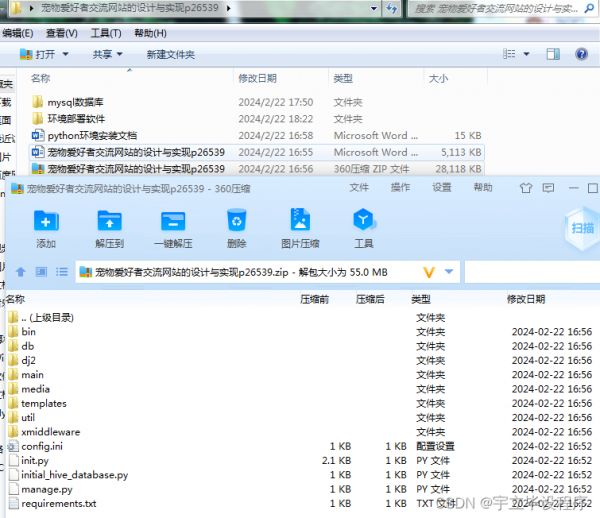Screen dimensions: 600x518
Task: Open the 打开 dropdown arrow
Action: pos(65,54)
